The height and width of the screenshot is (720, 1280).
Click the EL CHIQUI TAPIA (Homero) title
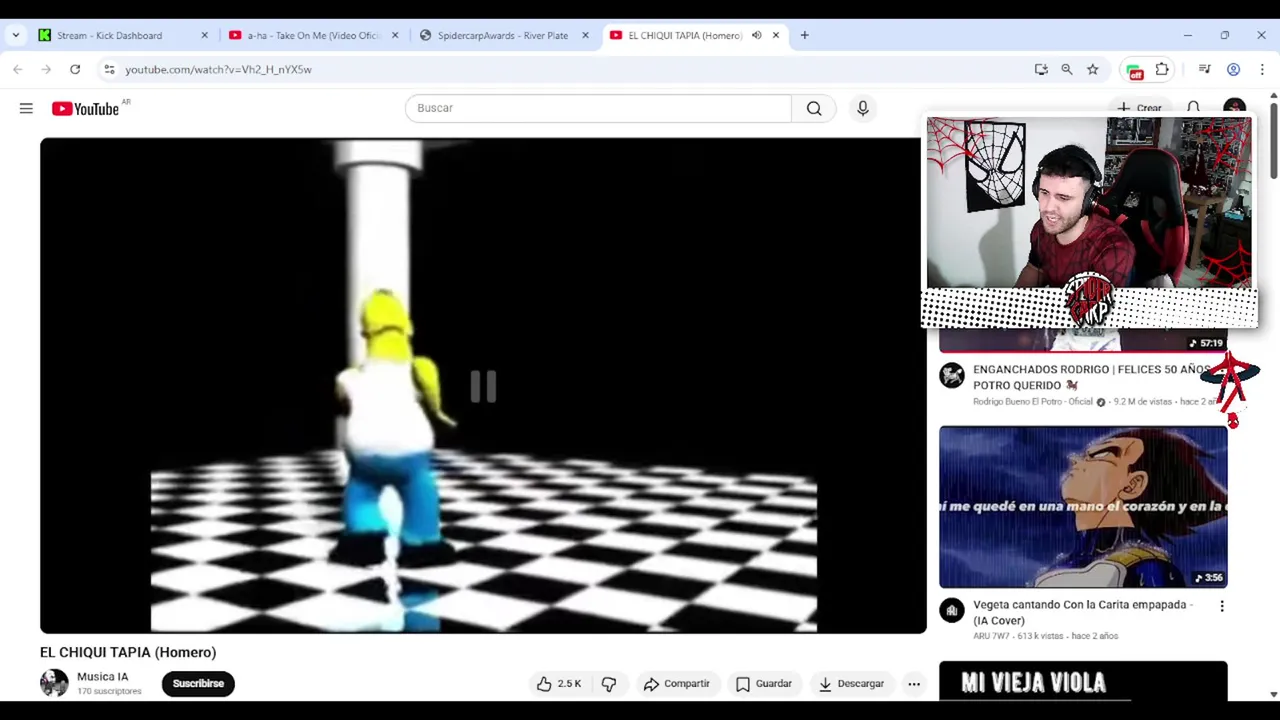(128, 652)
